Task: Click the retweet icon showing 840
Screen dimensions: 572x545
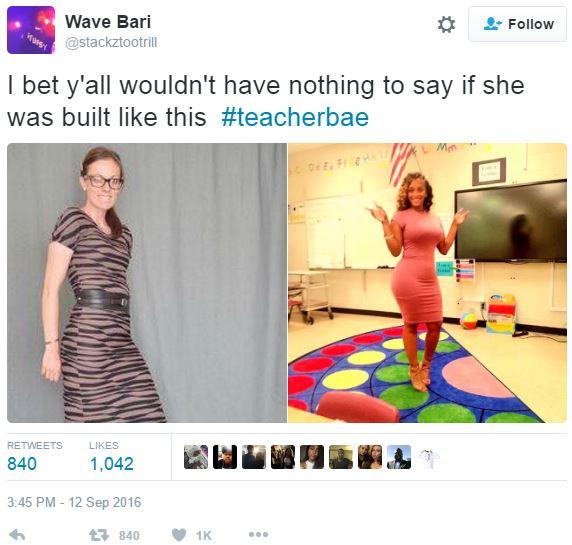Action: pos(99,535)
